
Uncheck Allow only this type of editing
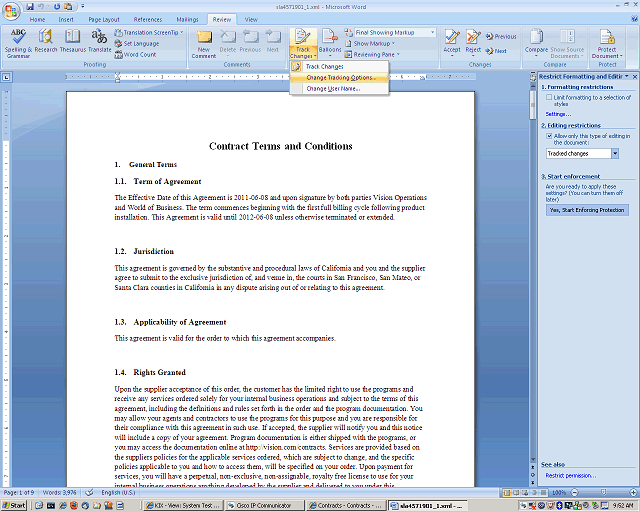pos(549,136)
